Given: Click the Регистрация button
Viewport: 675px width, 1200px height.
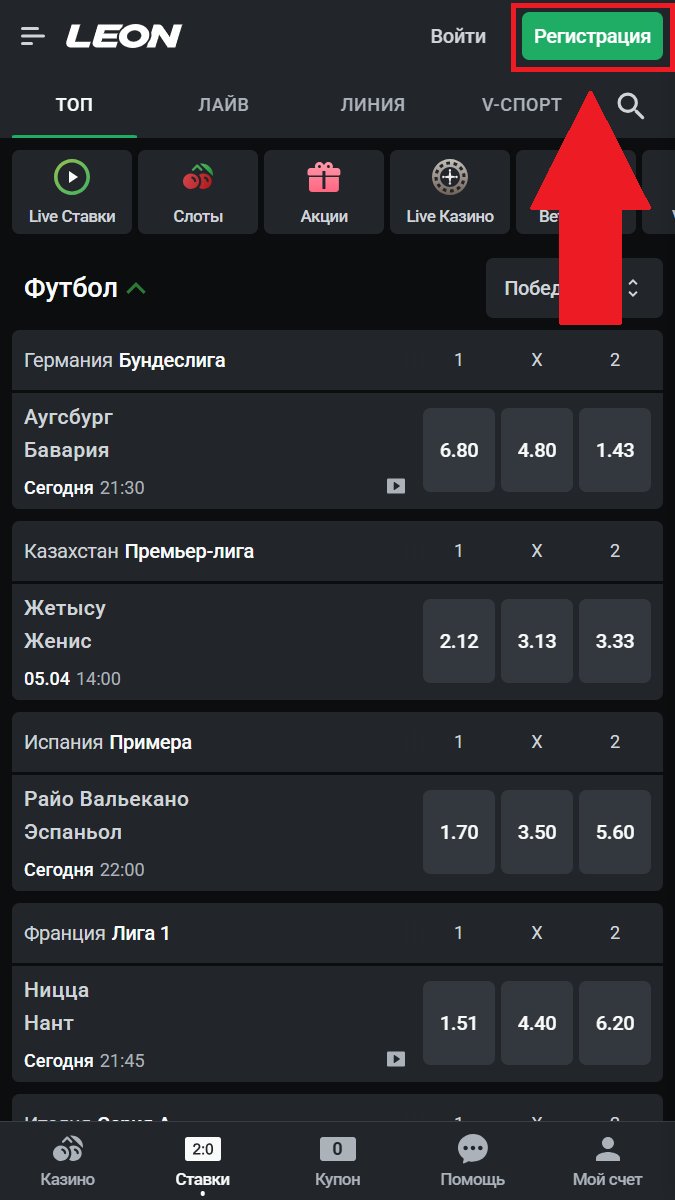Looking at the screenshot, I should pyautogui.click(x=592, y=37).
